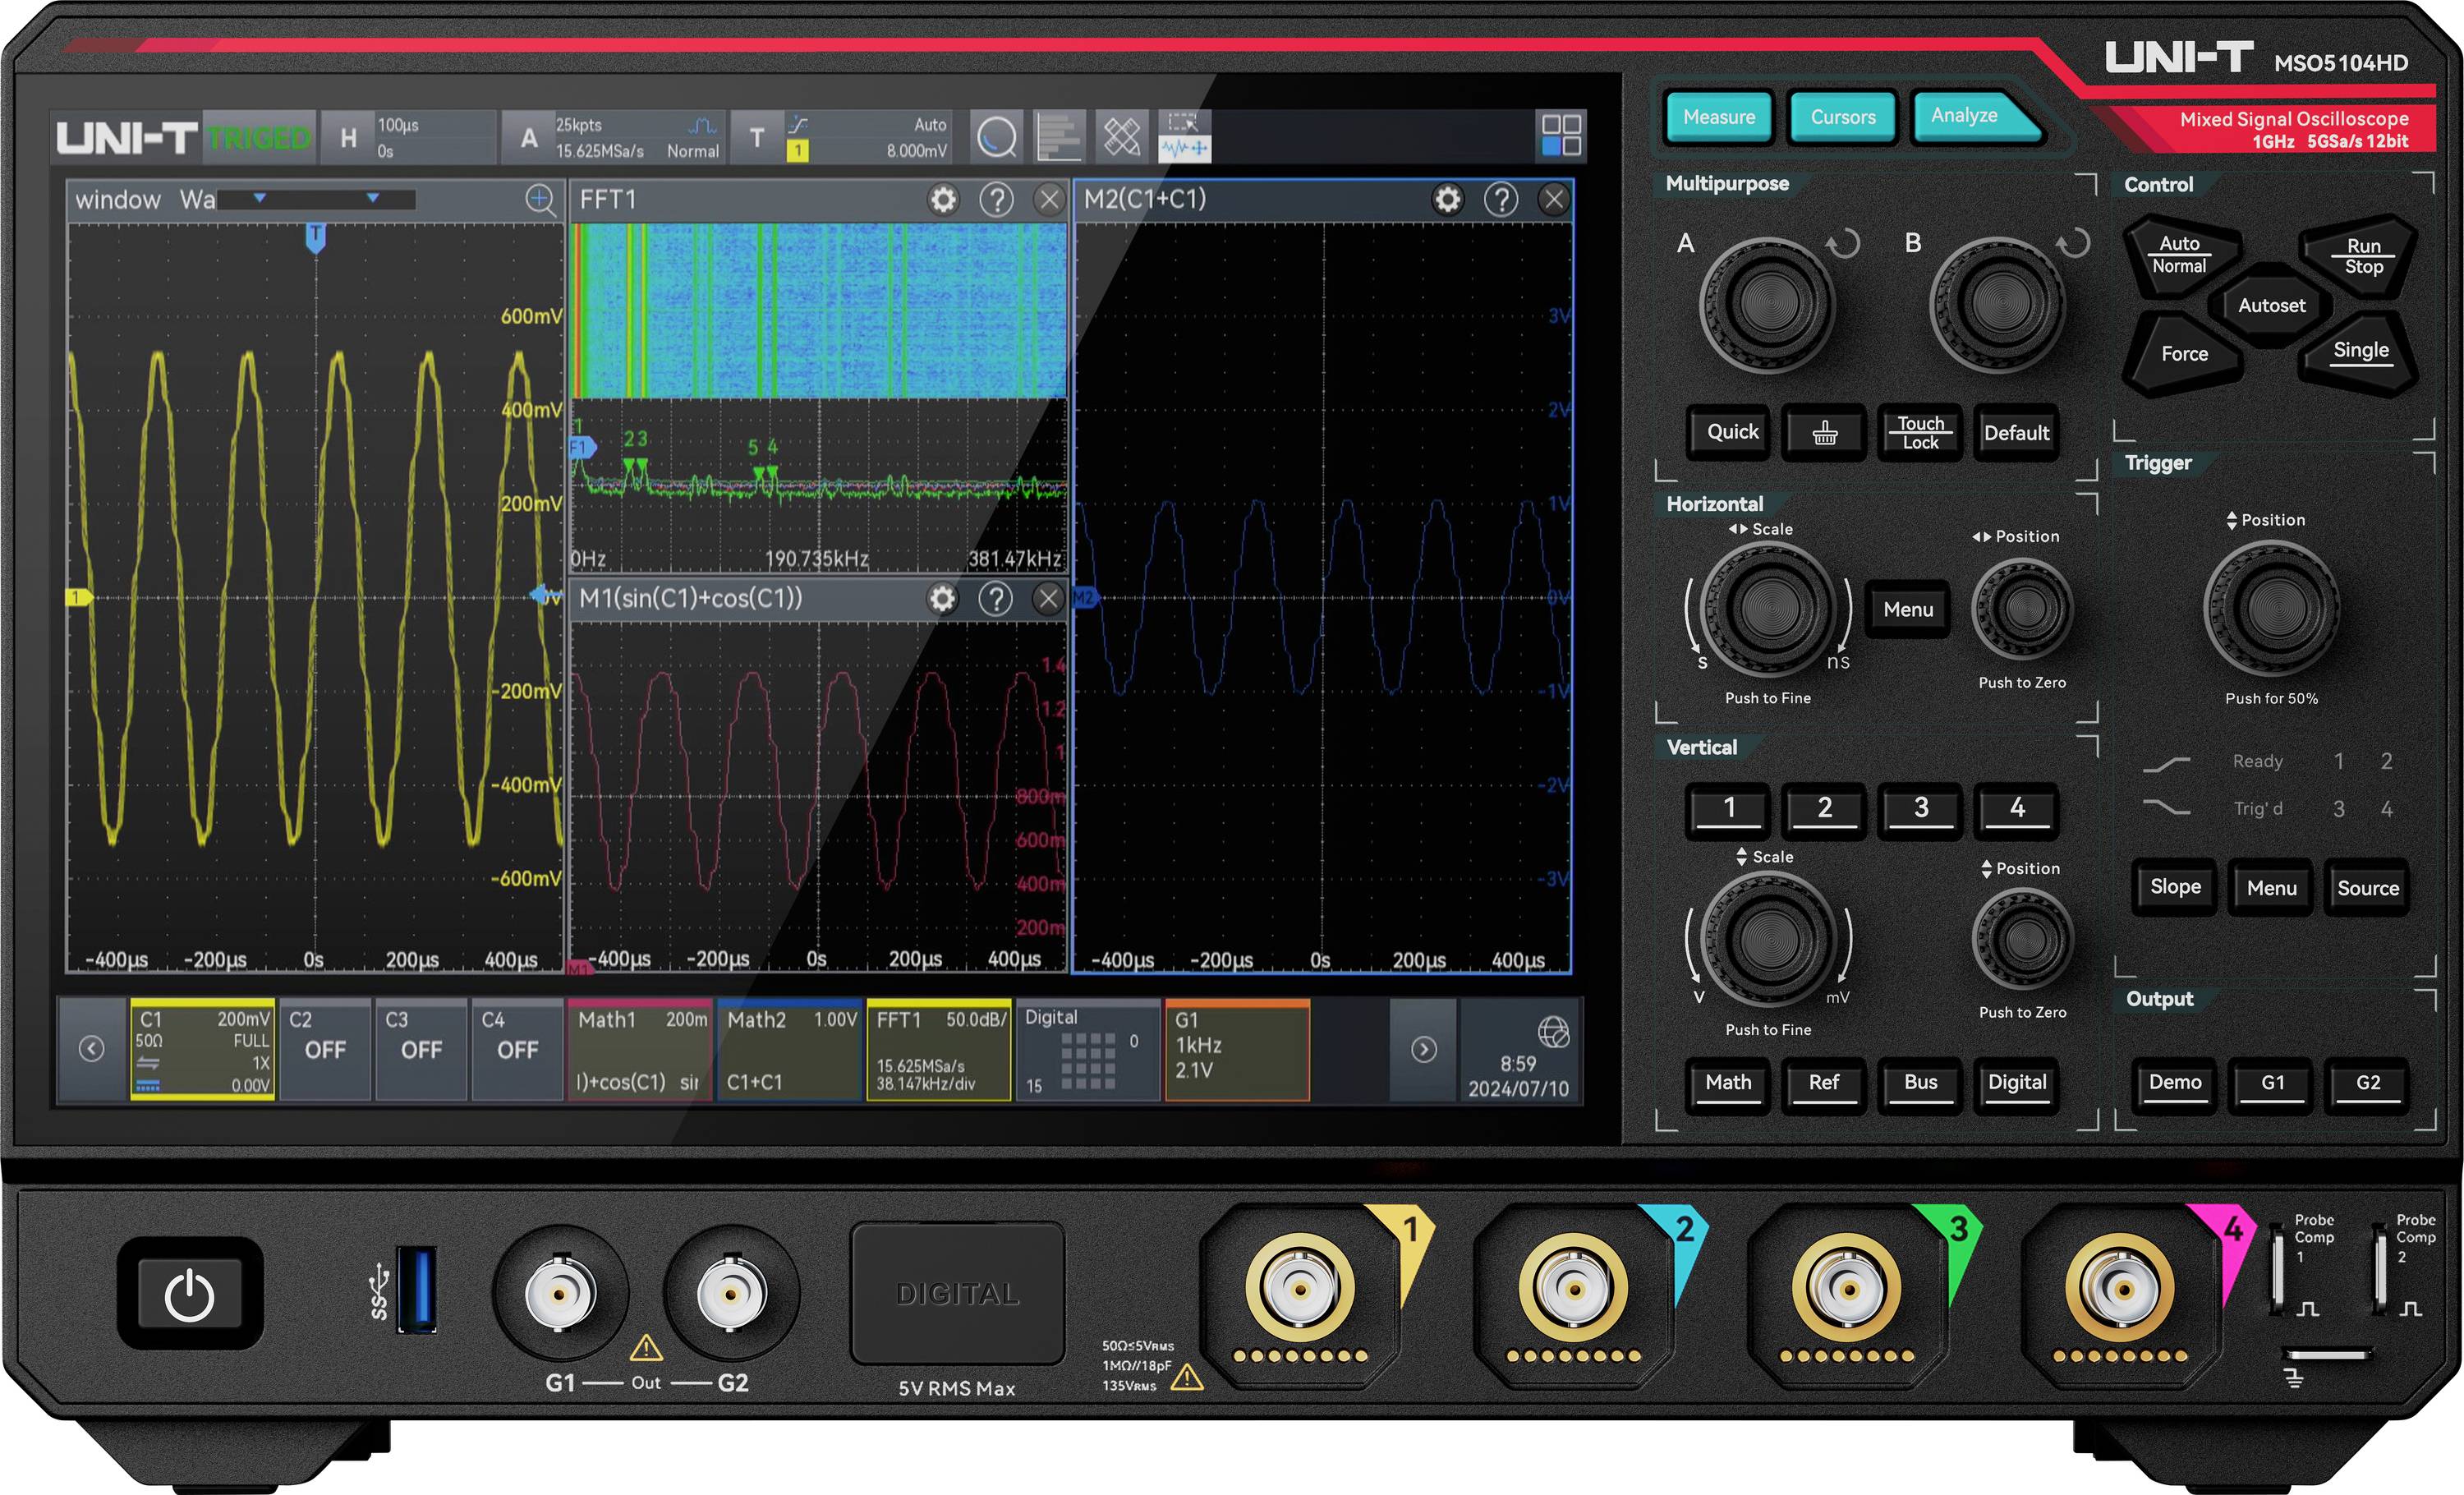Image resolution: width=2464 pixels, height=1495 pixels.
Task: Push the Horizontal Scale knob
Action: (1769, 608)
